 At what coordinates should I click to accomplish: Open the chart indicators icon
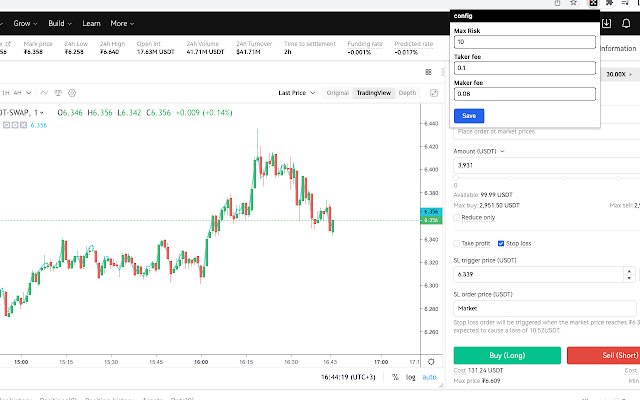pyautogui.click(x=44, y=93)
